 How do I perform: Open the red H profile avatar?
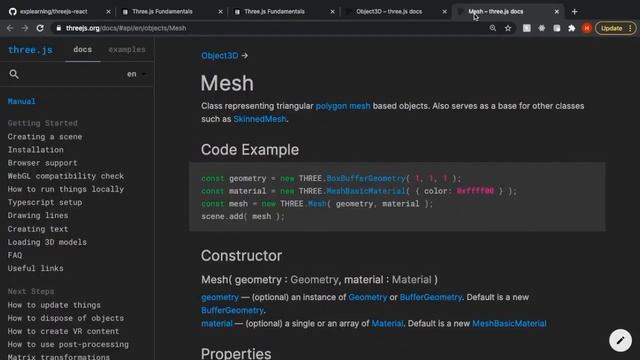587,28
